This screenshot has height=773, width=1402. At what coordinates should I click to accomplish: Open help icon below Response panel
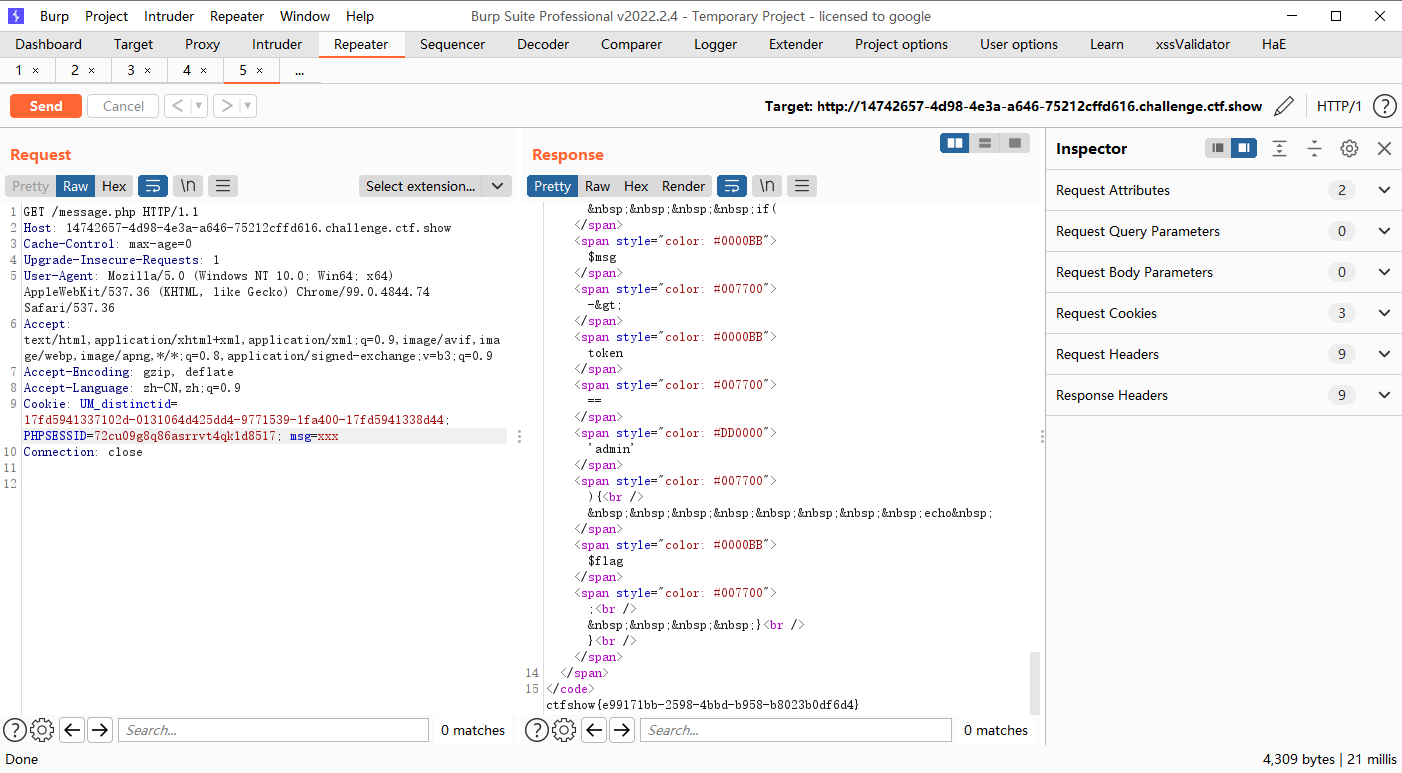(537, 730)
